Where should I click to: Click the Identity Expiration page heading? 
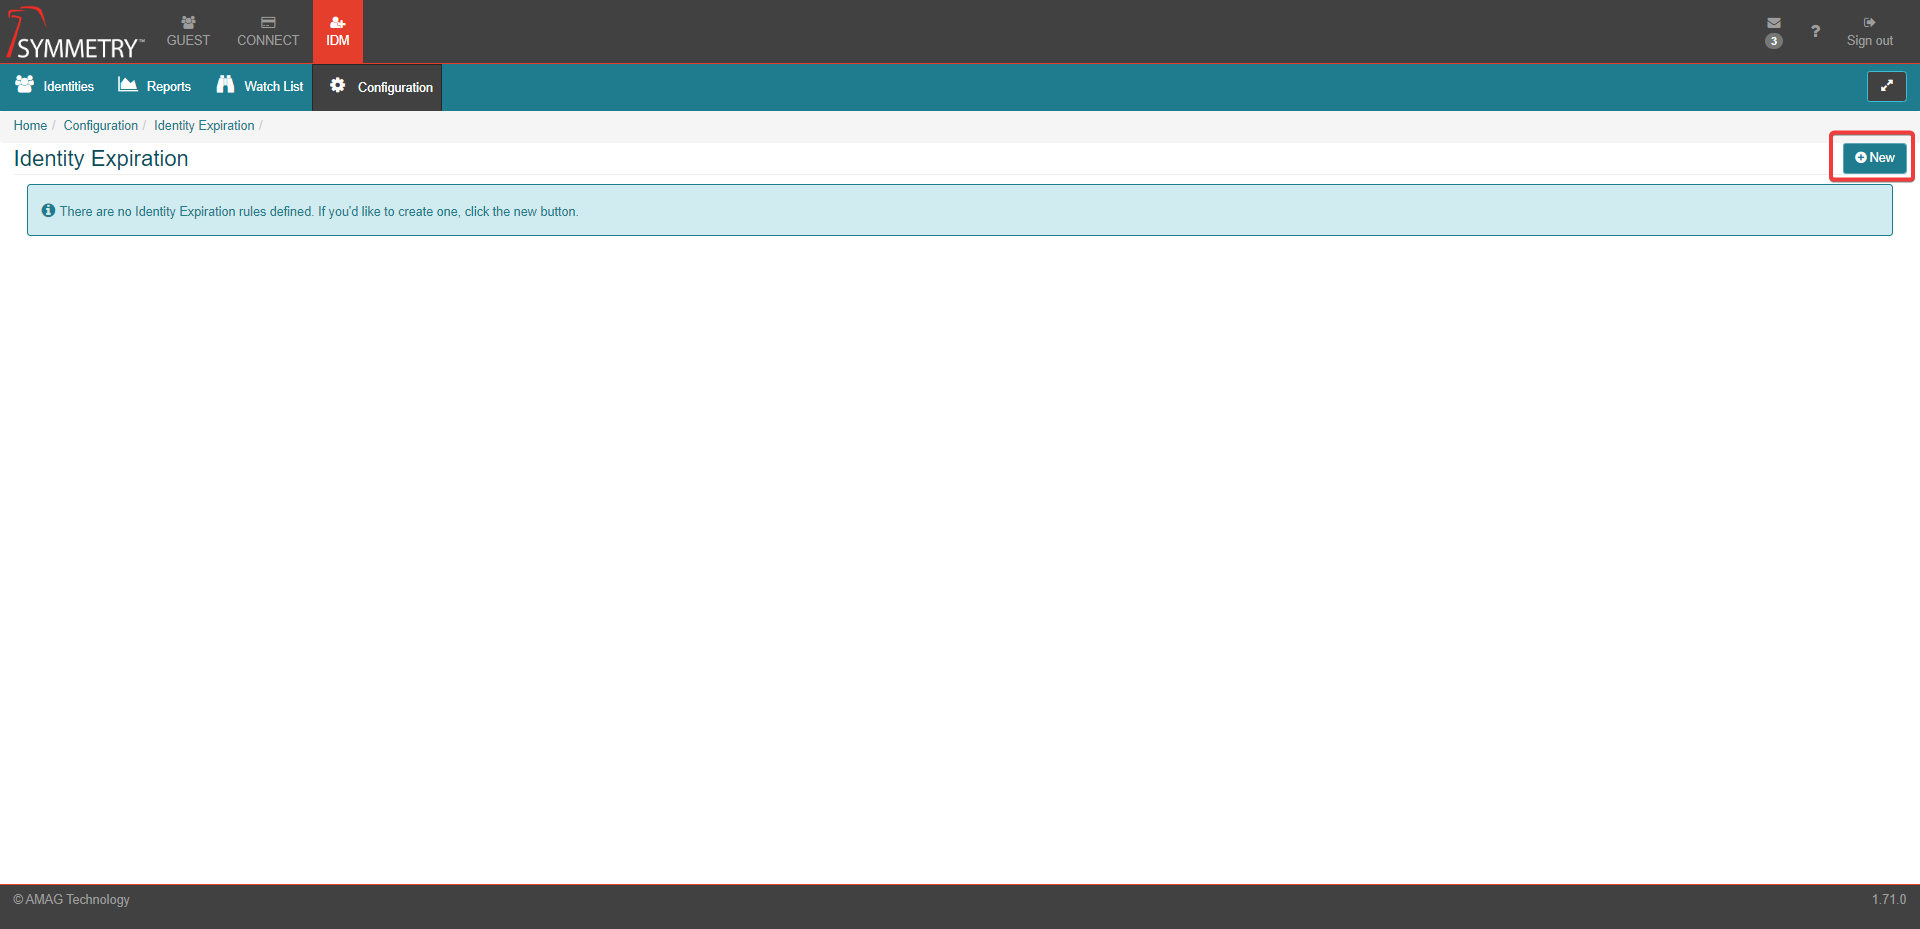101,159
